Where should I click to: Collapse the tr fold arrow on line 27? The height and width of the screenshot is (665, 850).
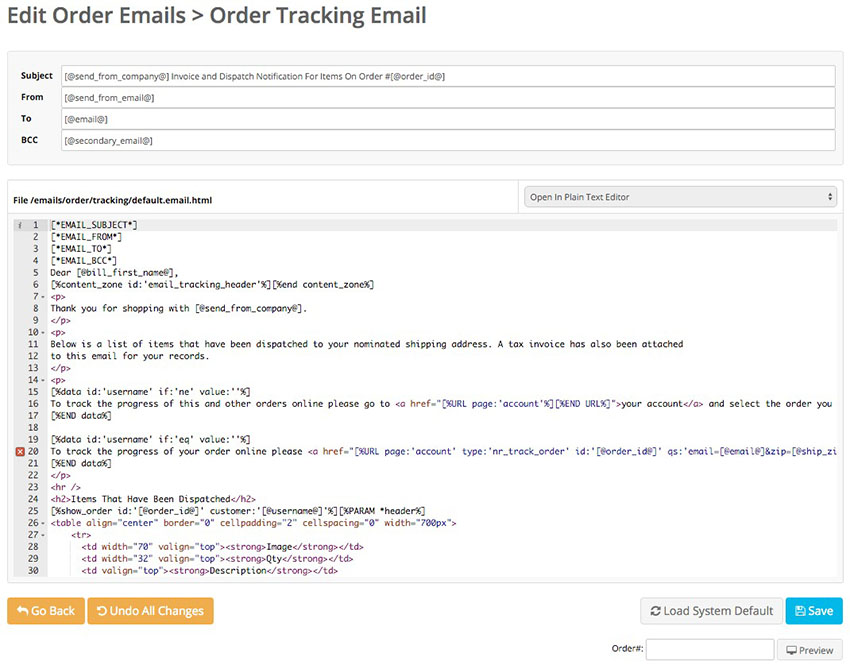point(43,535)
